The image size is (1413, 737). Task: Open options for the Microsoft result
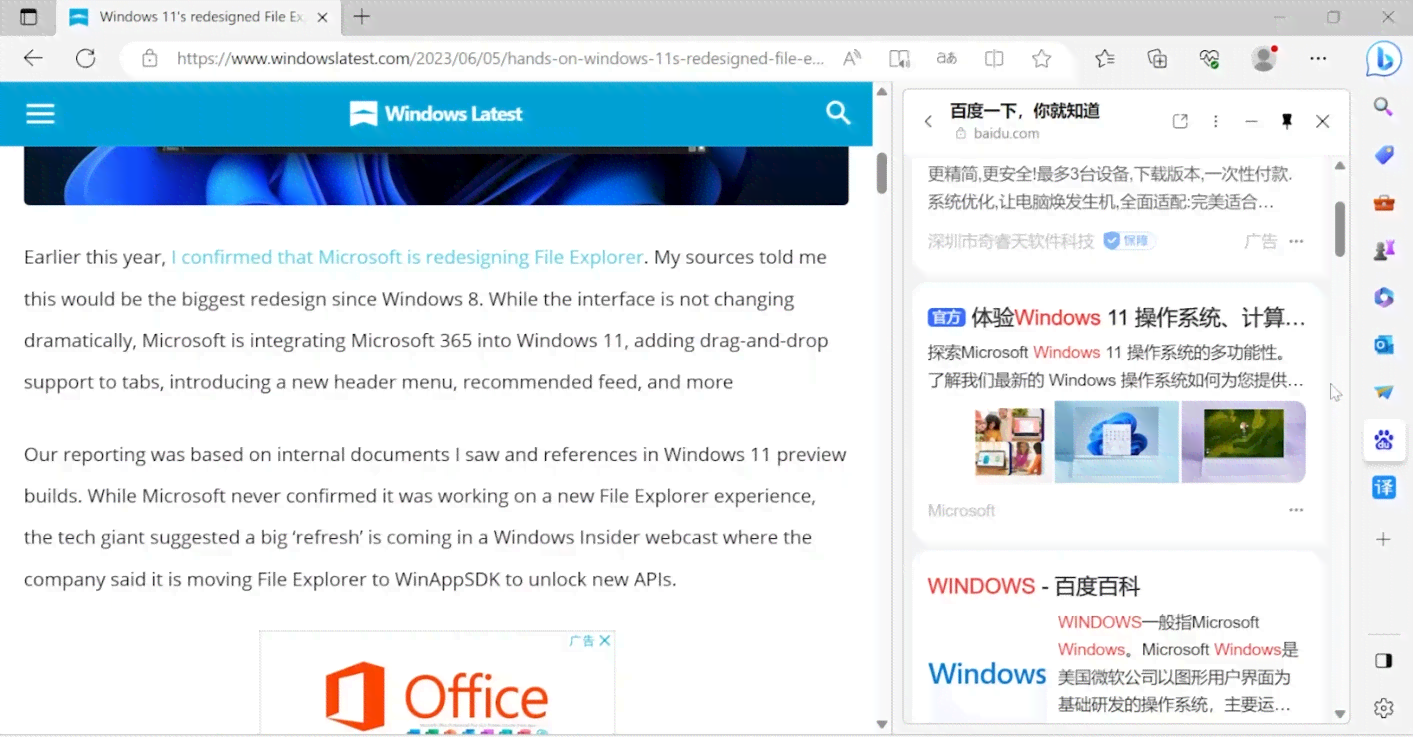click(1296, 510)
